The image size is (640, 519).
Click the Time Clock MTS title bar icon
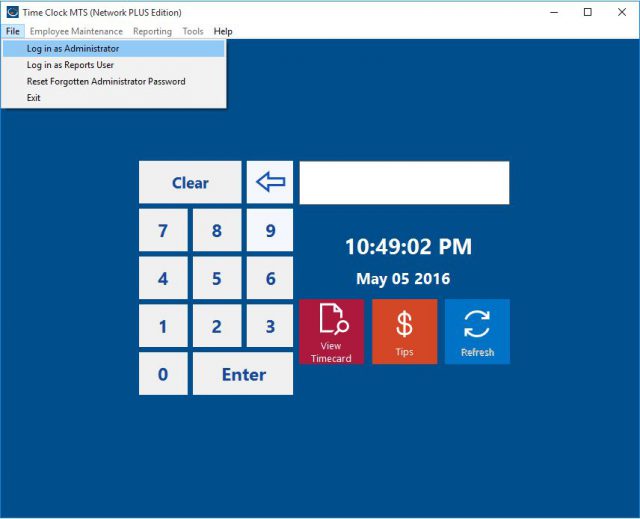click(x=12, y=12)
